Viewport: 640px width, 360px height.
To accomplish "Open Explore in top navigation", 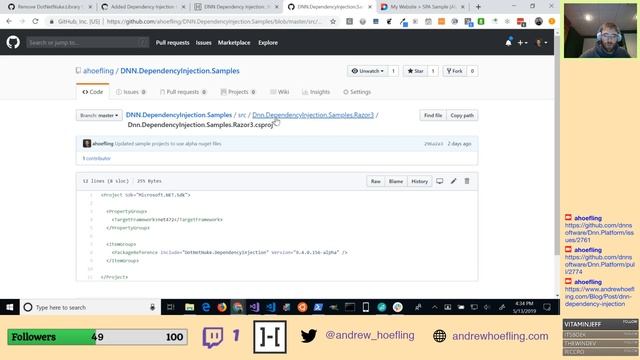I will [x=268, y=42].
